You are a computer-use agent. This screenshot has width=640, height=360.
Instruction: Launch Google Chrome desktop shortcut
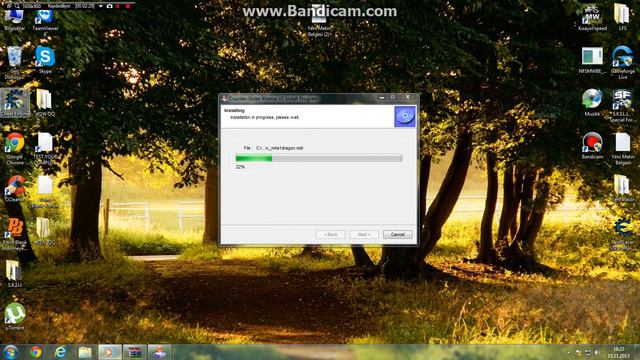(x=15, y=148)
